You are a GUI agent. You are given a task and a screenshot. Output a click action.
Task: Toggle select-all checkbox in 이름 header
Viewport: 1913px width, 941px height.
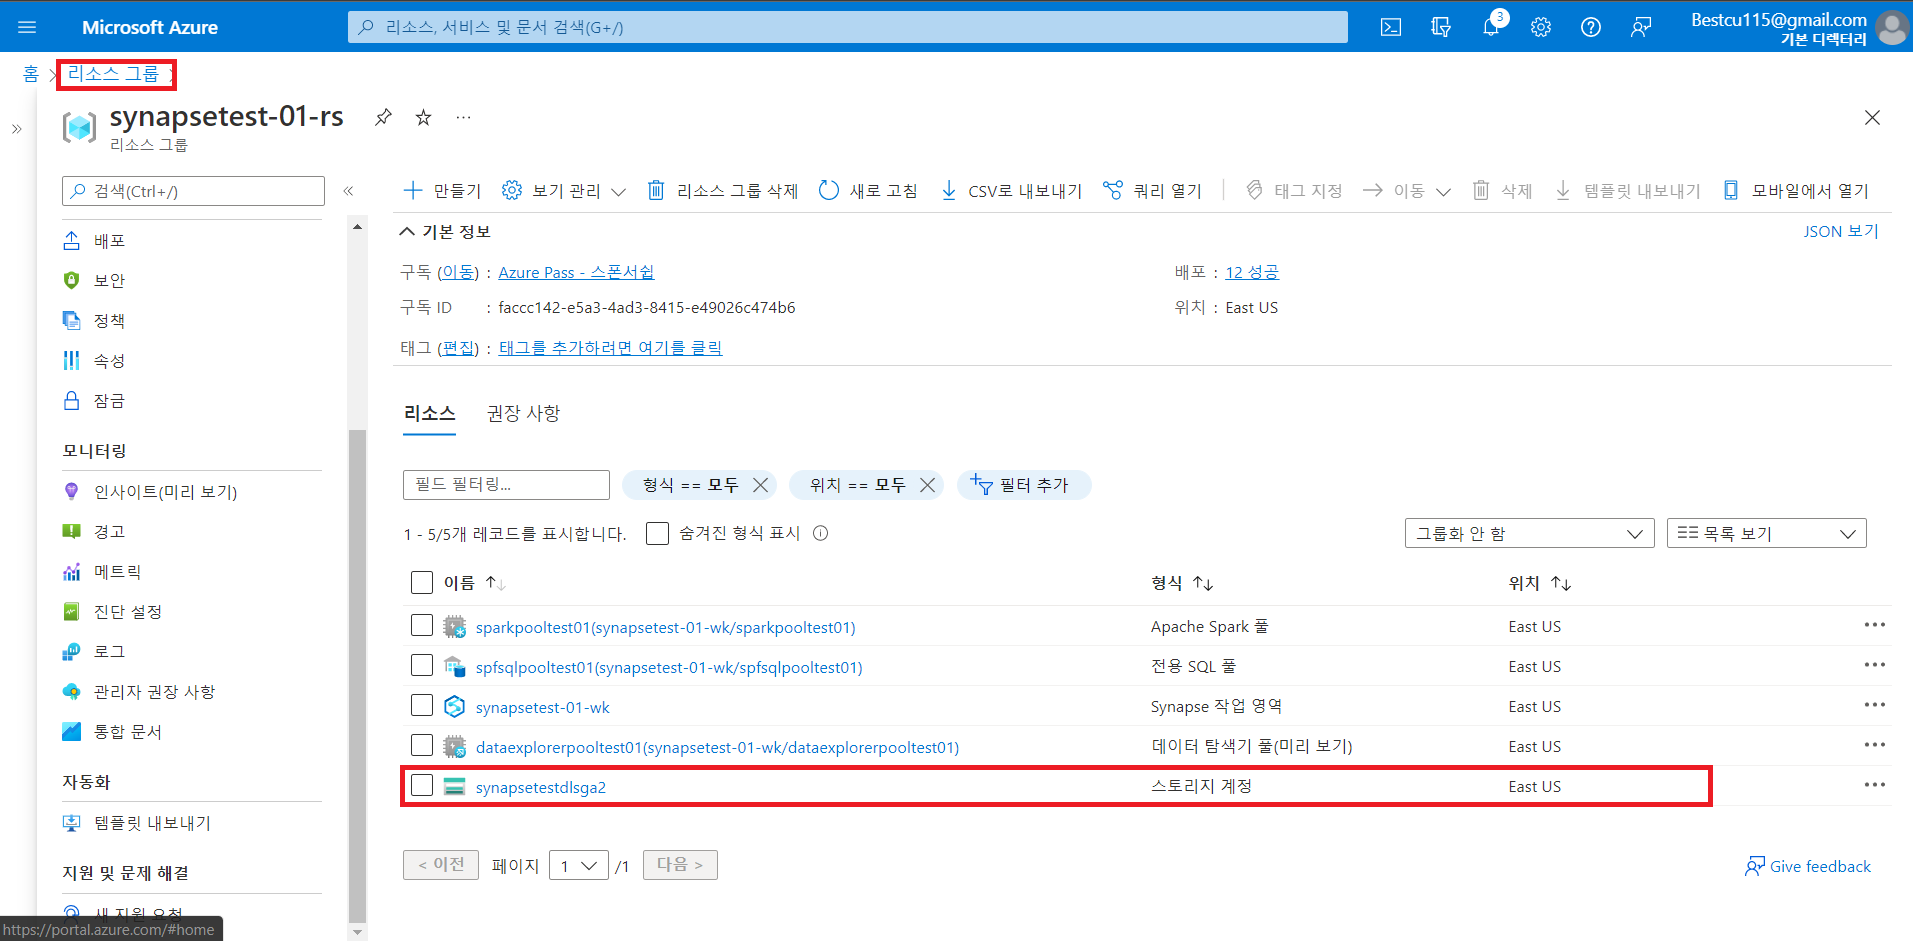point(422,583)
